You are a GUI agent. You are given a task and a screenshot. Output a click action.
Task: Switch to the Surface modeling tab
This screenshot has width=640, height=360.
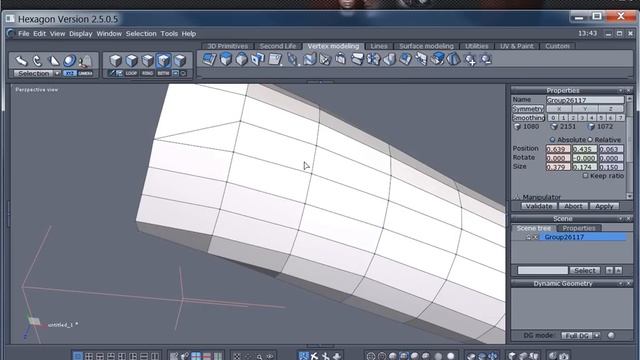tap(426, 46)
